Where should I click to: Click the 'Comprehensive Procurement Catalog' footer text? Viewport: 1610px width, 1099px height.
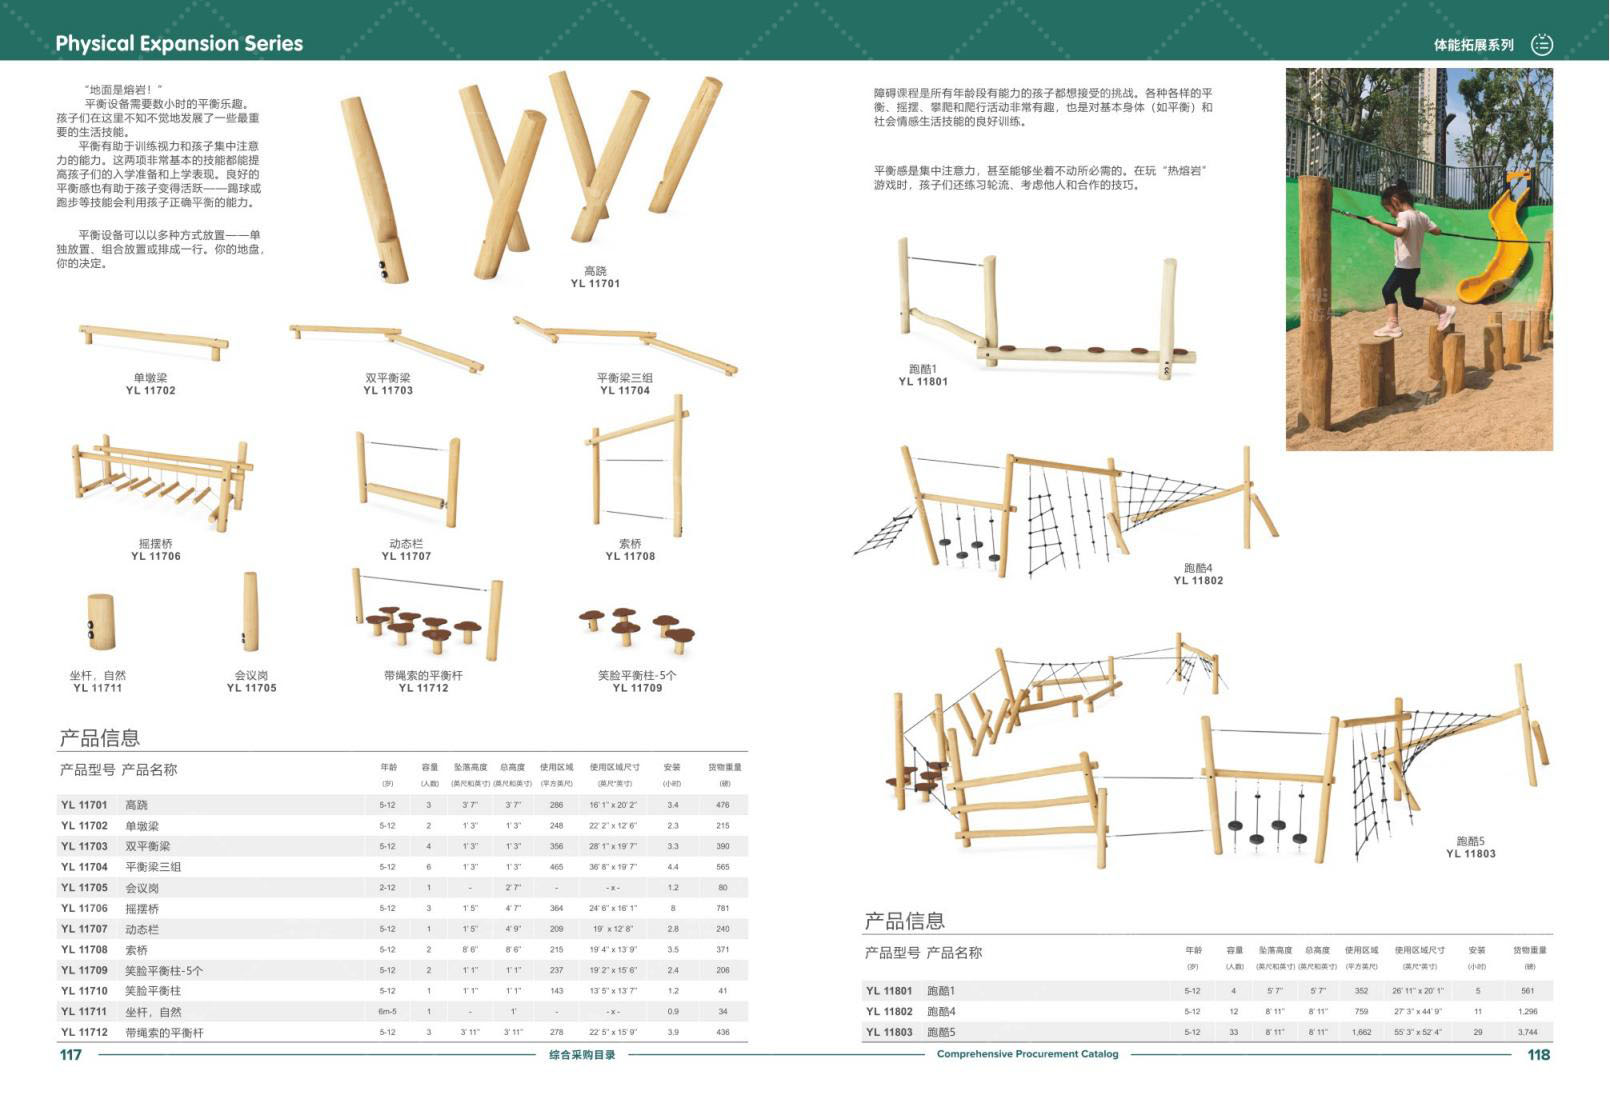click(1027, 1054)
